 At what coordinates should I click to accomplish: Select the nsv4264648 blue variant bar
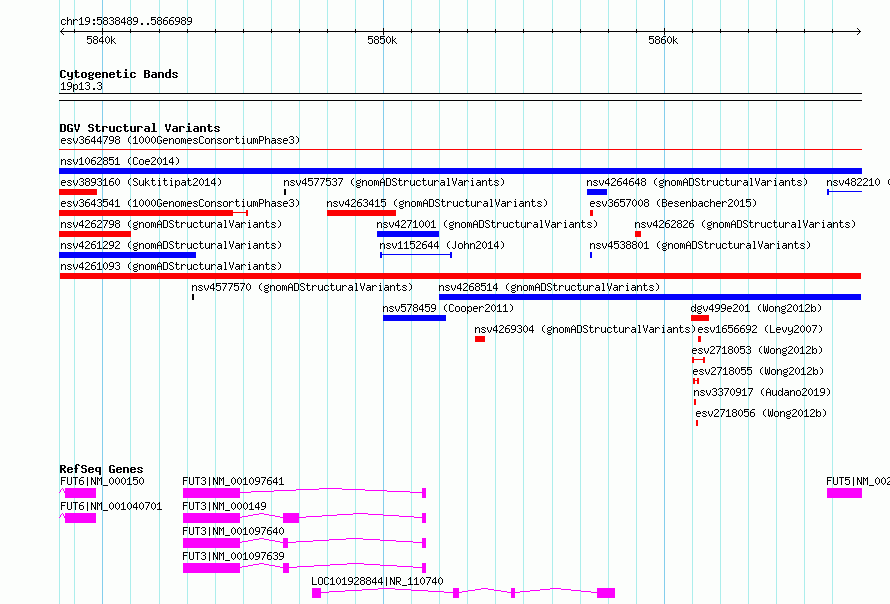point(597,192)
